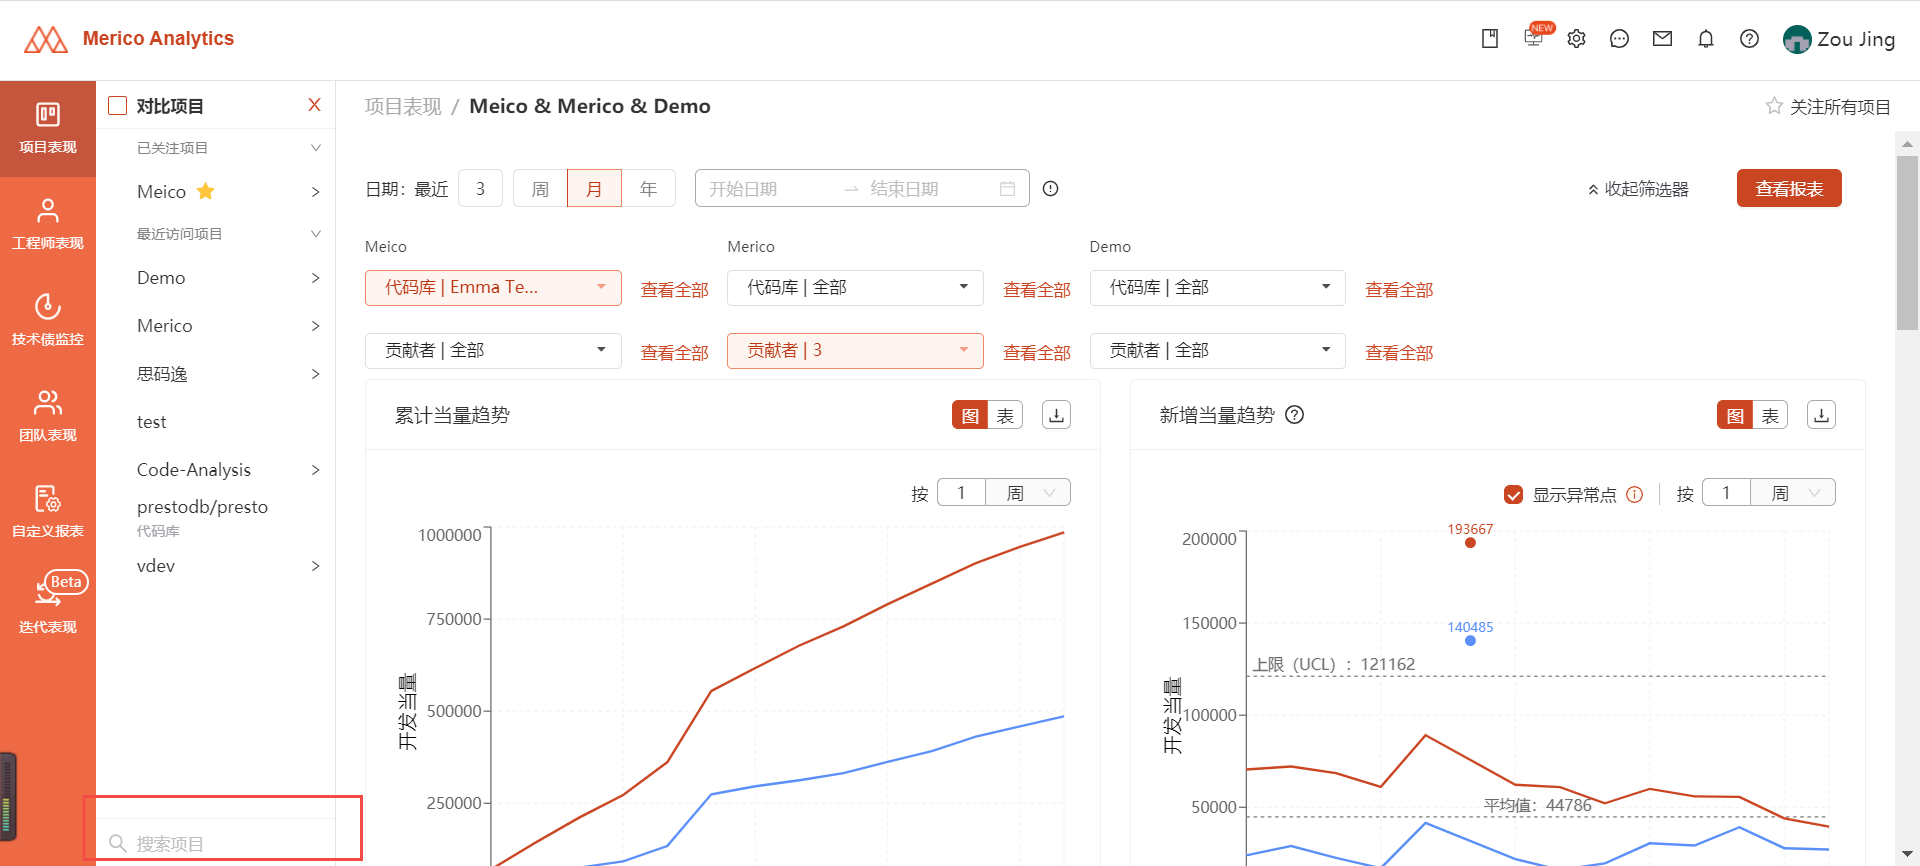Viewport: 1920px width, 866px height.
Task: Collapse 最近访问项目 group
Action: (x=315, y=234)
